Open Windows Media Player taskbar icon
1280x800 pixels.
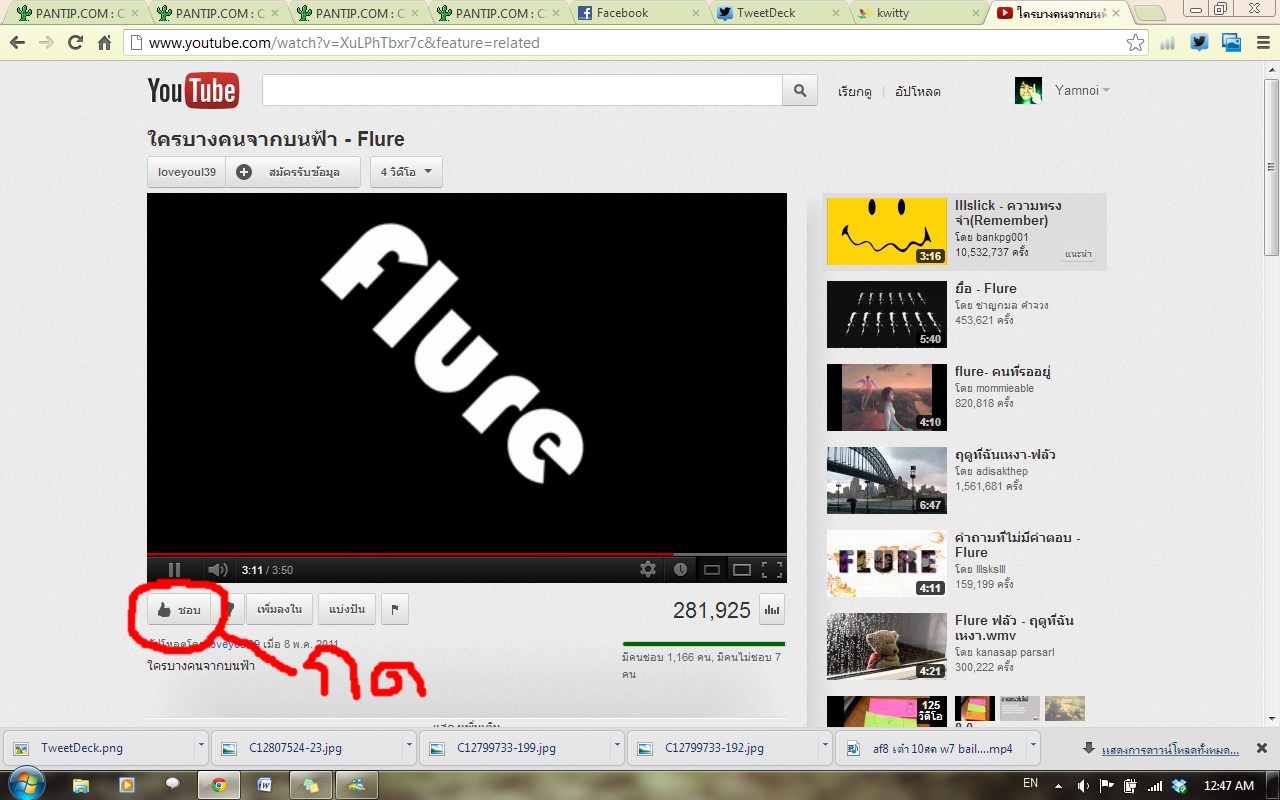127,784
